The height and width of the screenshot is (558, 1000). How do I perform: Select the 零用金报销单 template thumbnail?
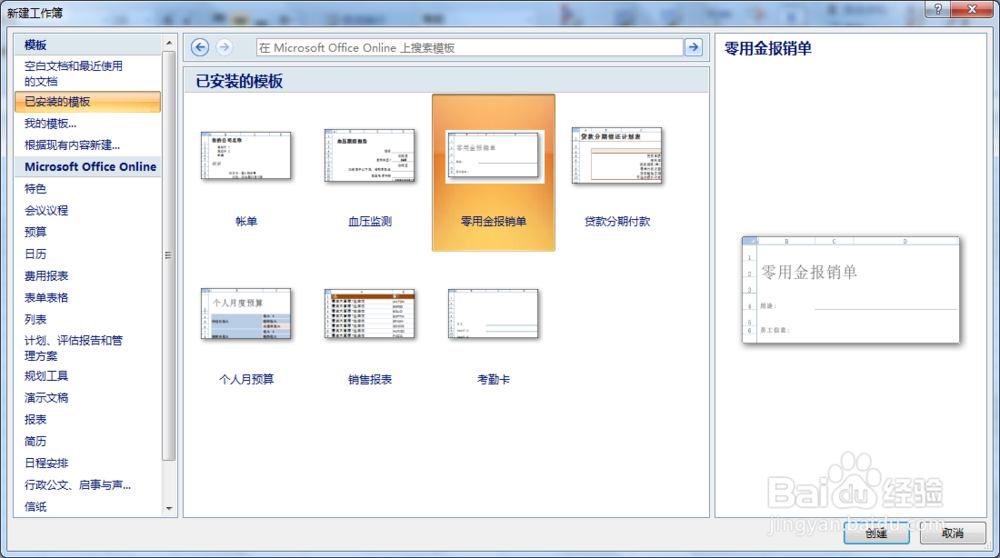click(x=493, y=156)
